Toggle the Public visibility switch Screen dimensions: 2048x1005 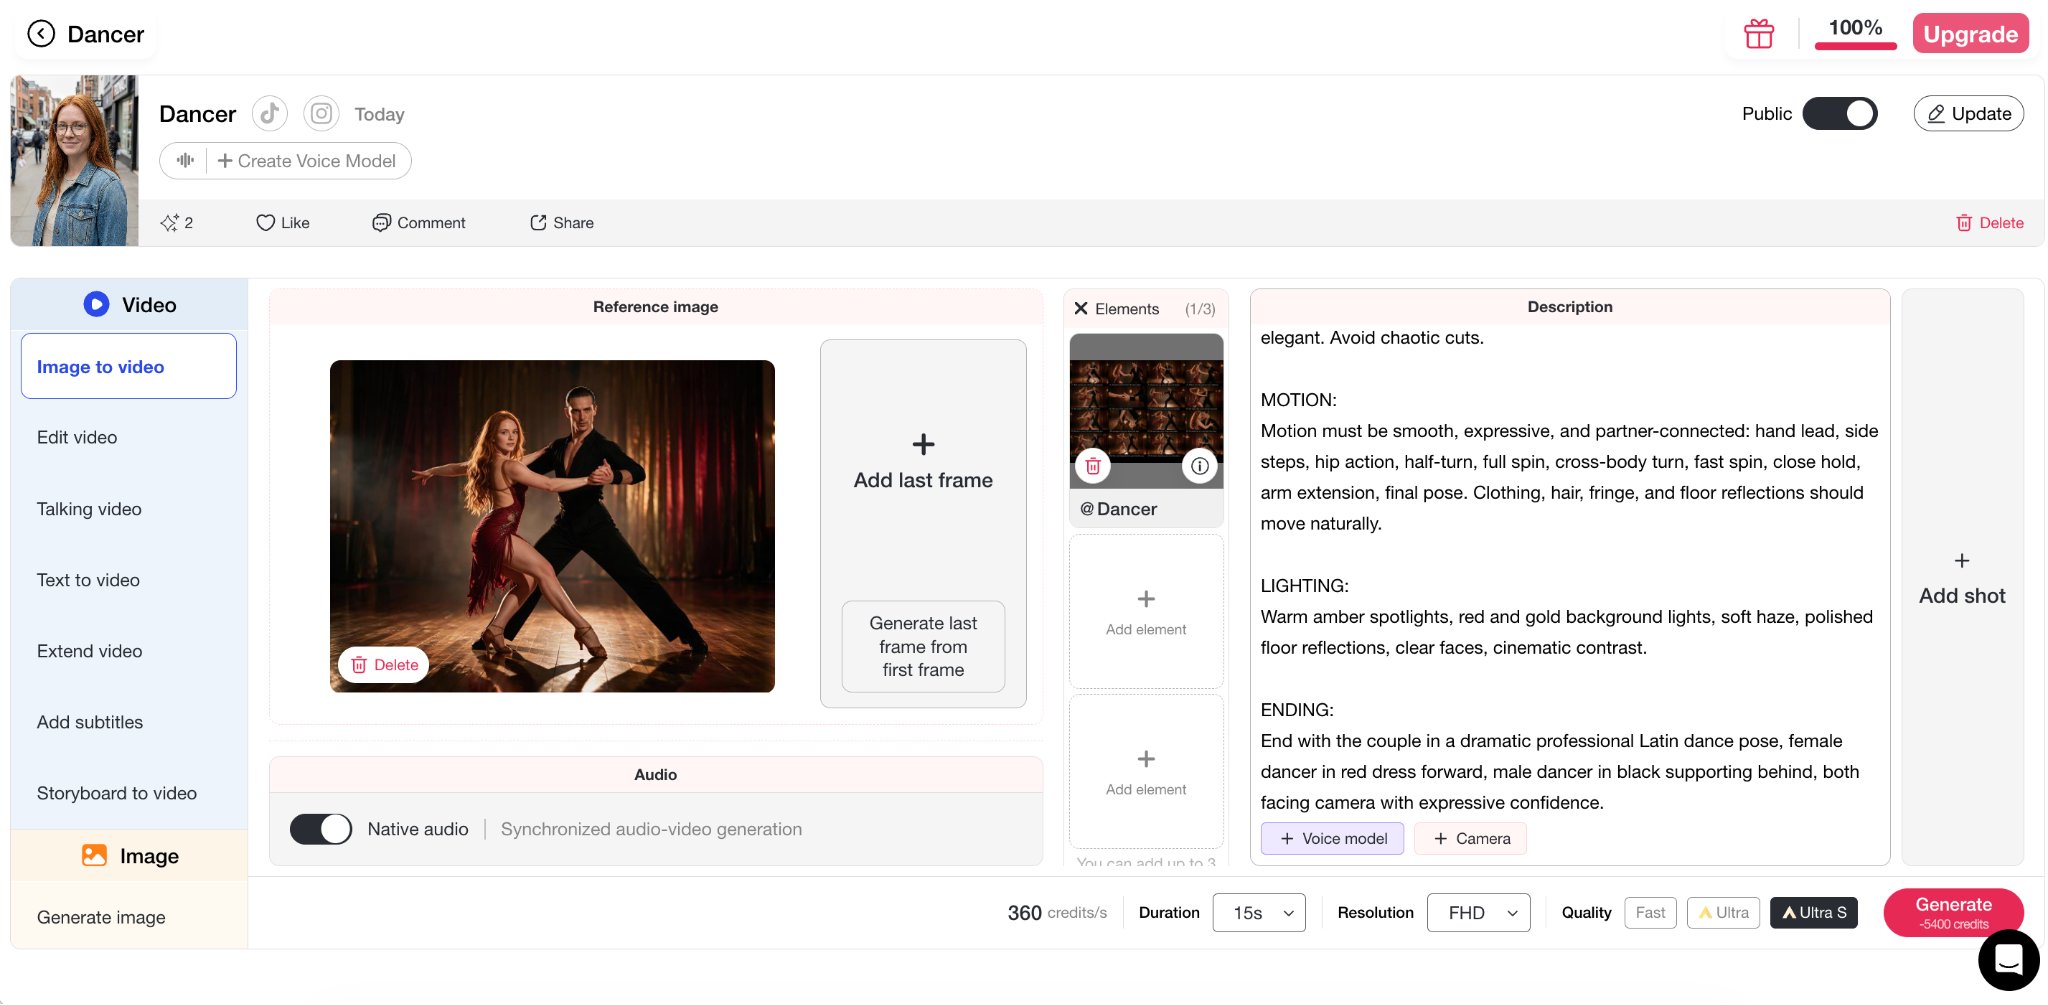(x=1840, y=114)
